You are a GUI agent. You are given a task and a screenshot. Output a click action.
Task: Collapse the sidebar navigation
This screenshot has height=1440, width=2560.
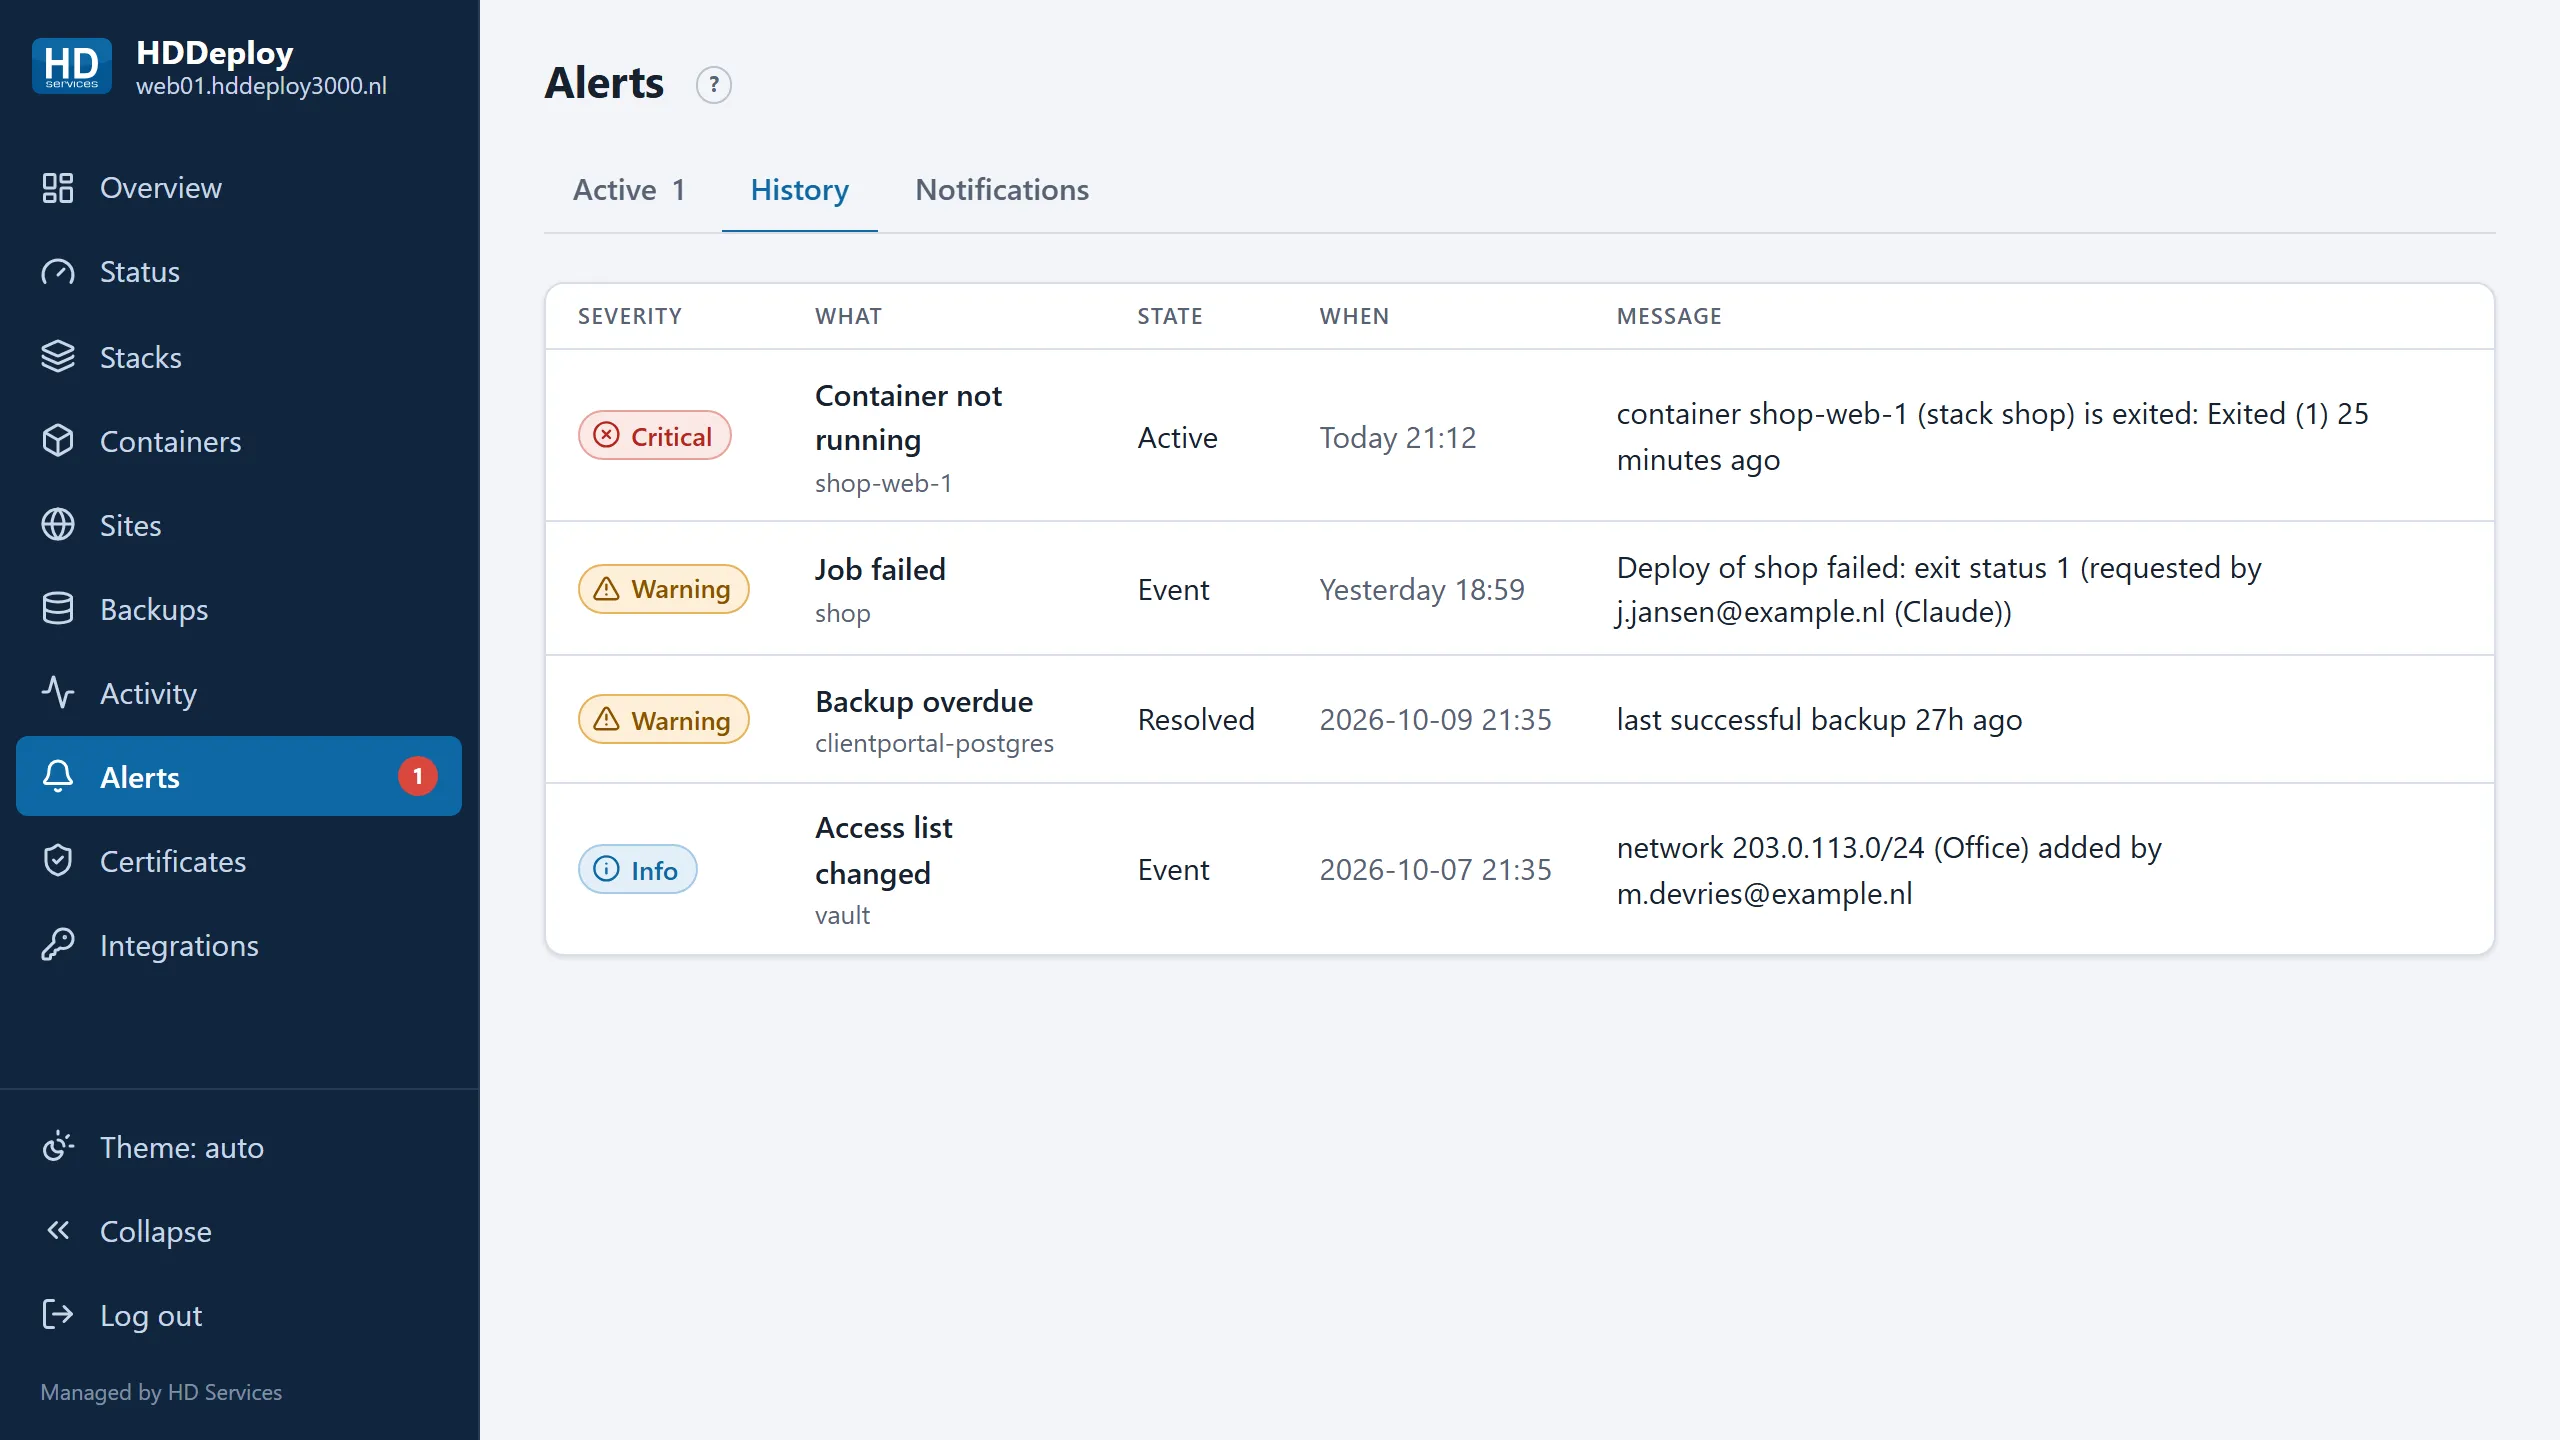pyautogui.click(x=239, y=1231)
